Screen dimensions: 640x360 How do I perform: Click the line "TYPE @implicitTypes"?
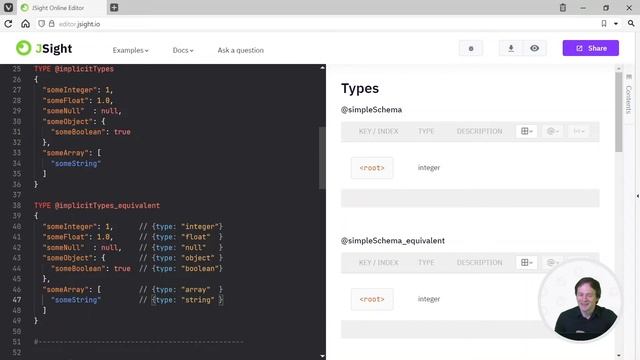point(74,69)
